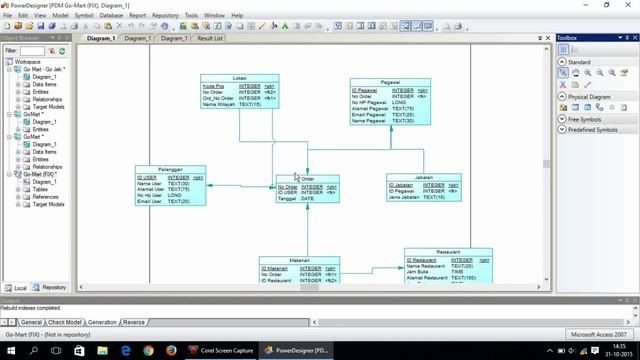
Task: Select the Reference tool in Physical Diagram
Action: click(x=600, y=108)
